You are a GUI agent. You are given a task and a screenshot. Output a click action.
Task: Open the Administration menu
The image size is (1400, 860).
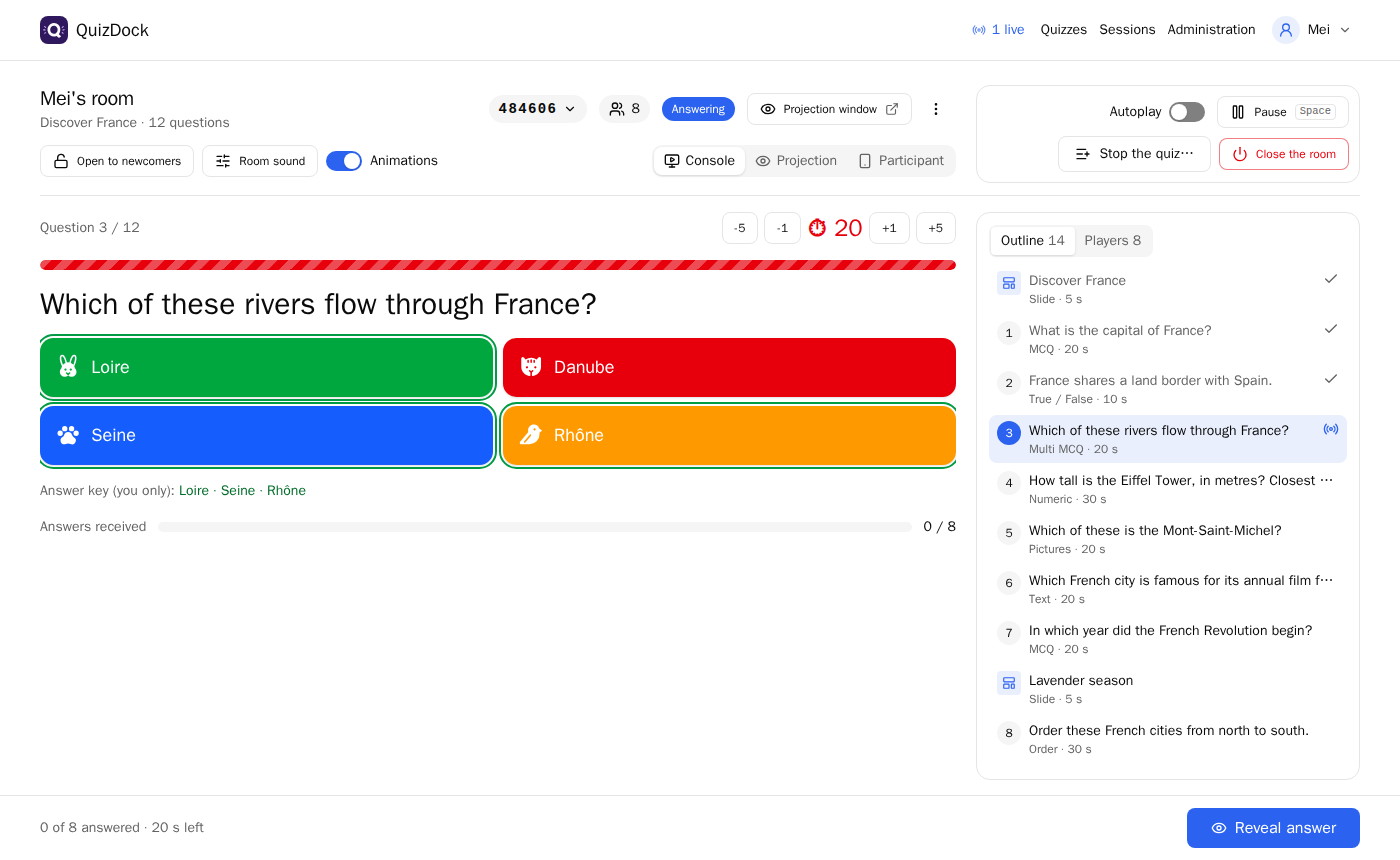coord(1211,30)
